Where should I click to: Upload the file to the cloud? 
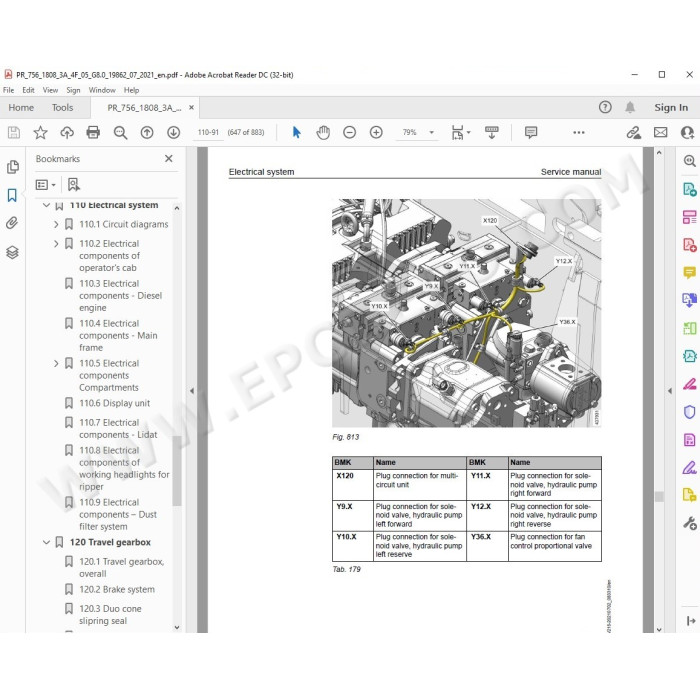pyautogui.click(x=67, y=132)
